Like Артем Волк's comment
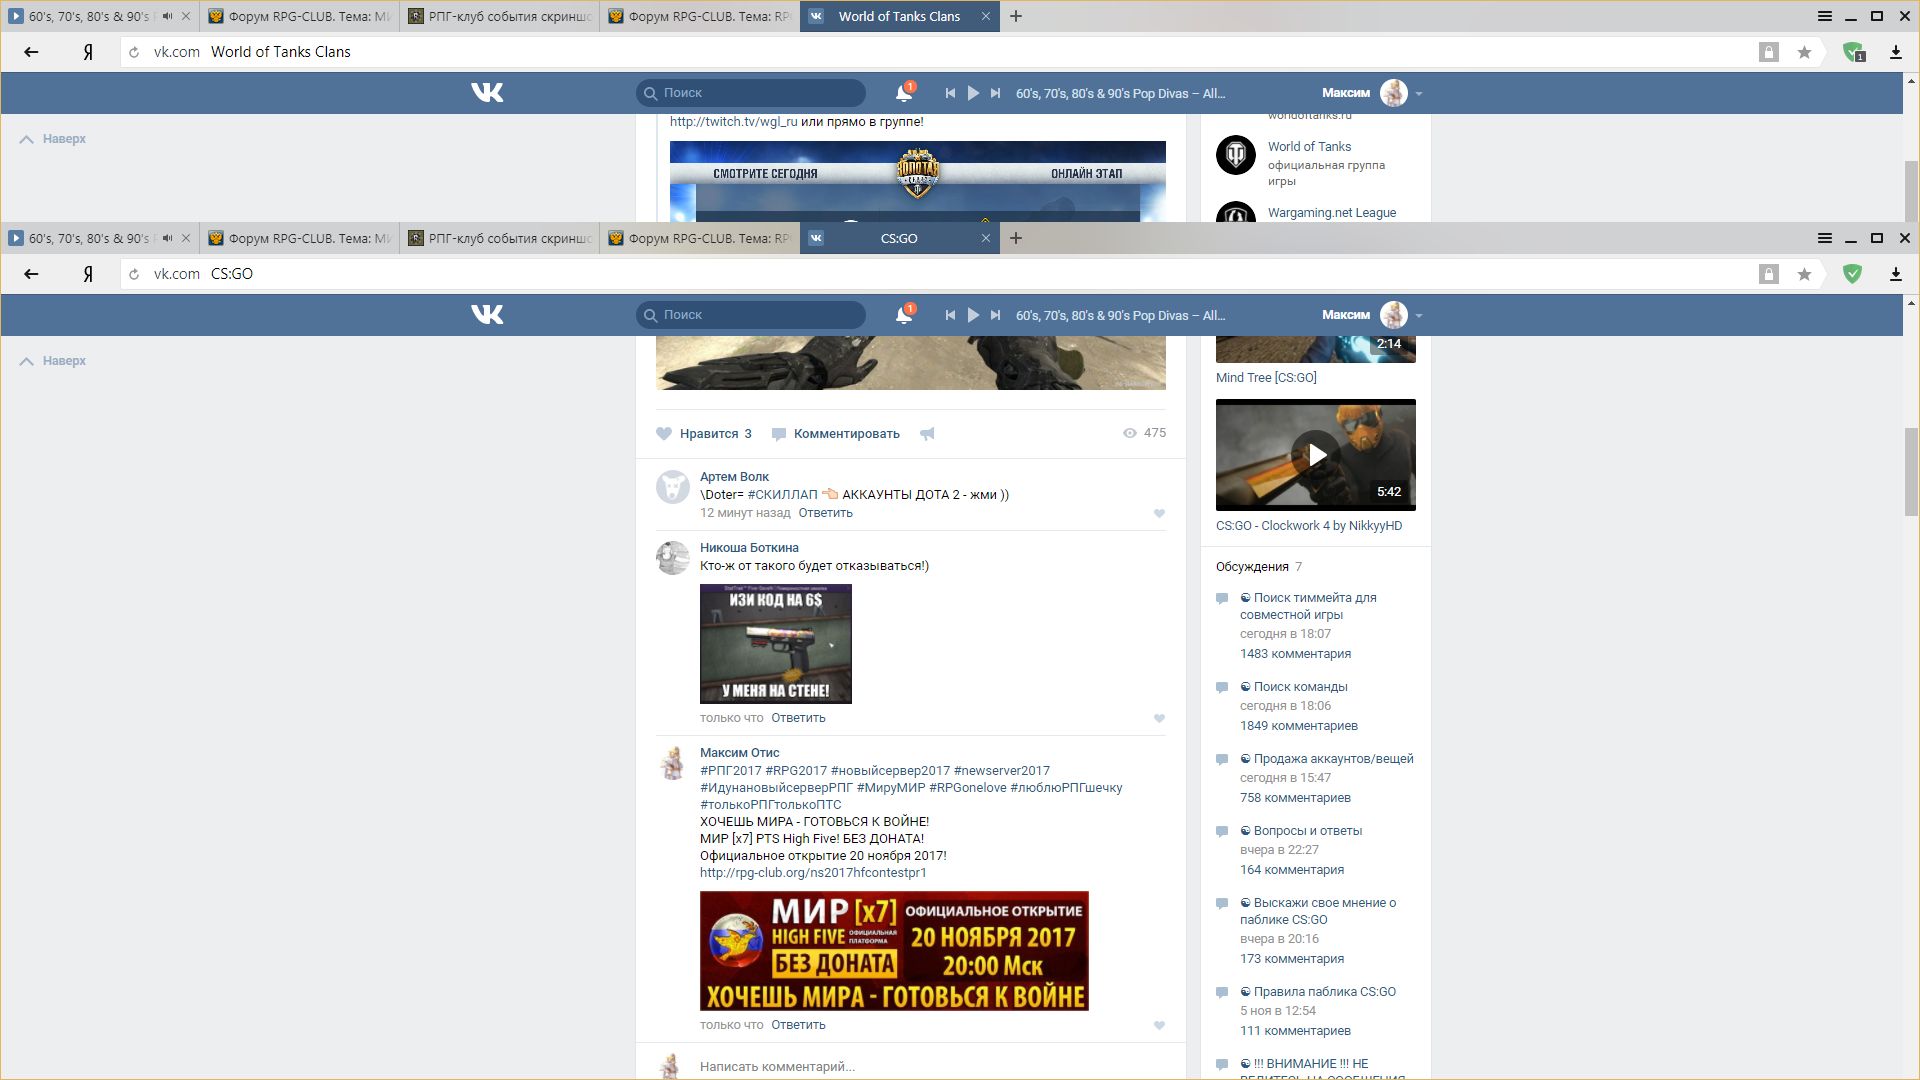The width and height of the screenshot is (1920, 1080). [x=1159, y=514]
